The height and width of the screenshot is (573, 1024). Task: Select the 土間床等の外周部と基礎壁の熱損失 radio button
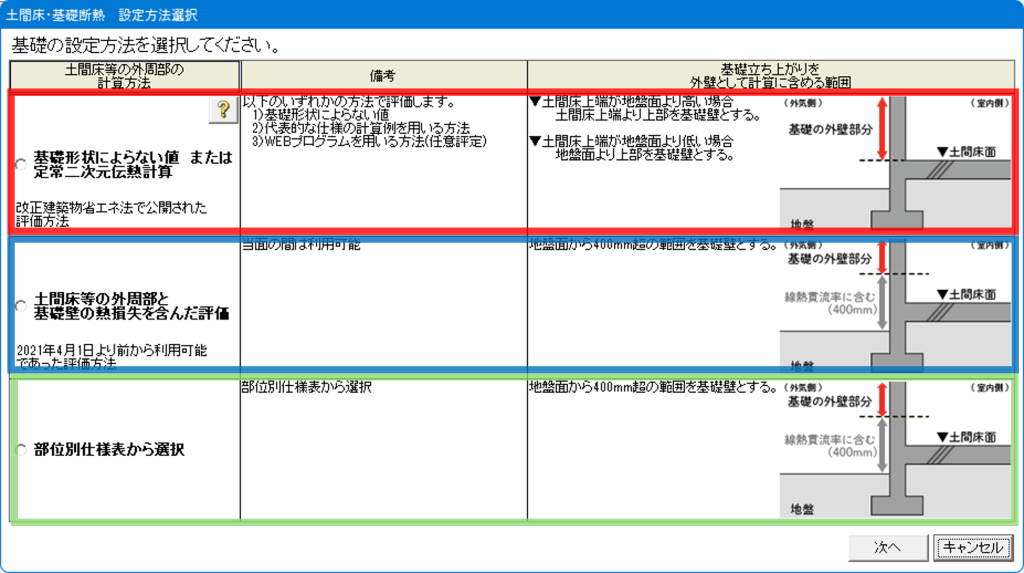tap(22, 307)
